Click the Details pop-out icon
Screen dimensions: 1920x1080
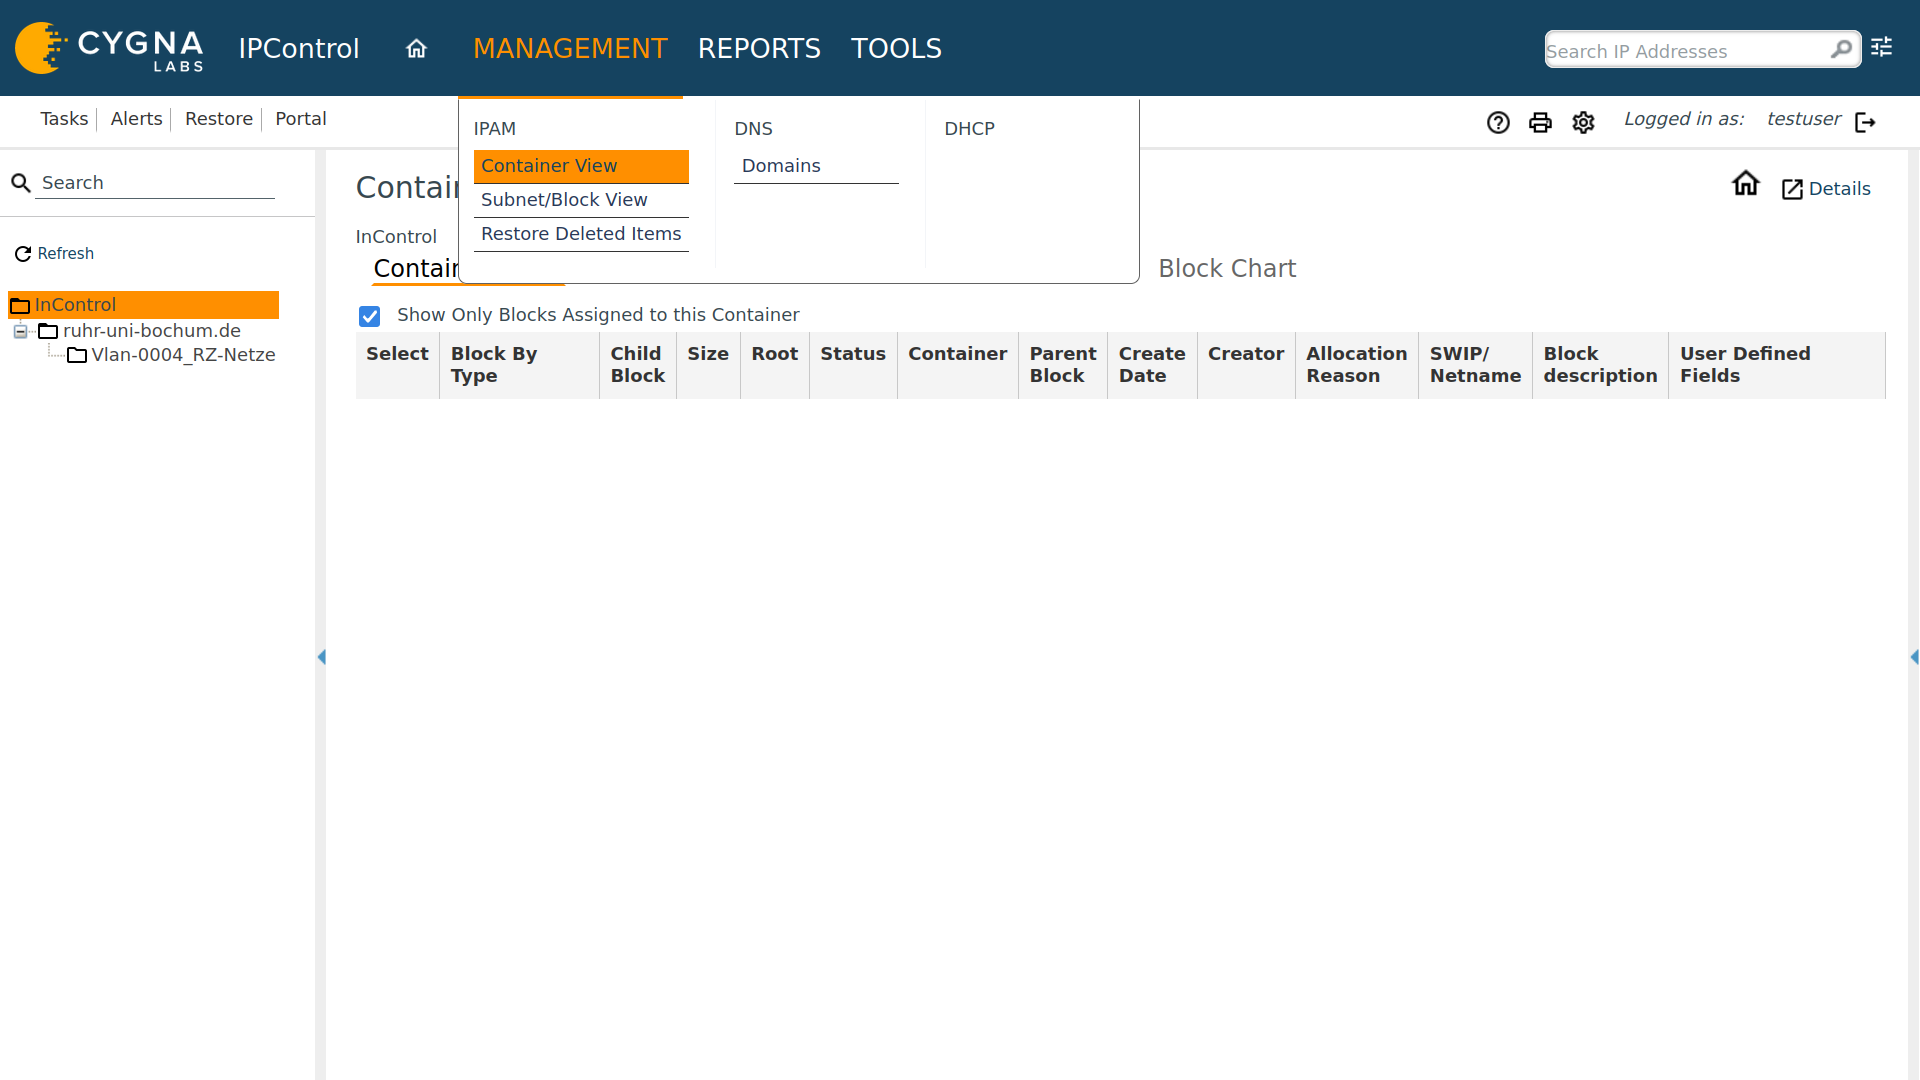pos(1792,189)
